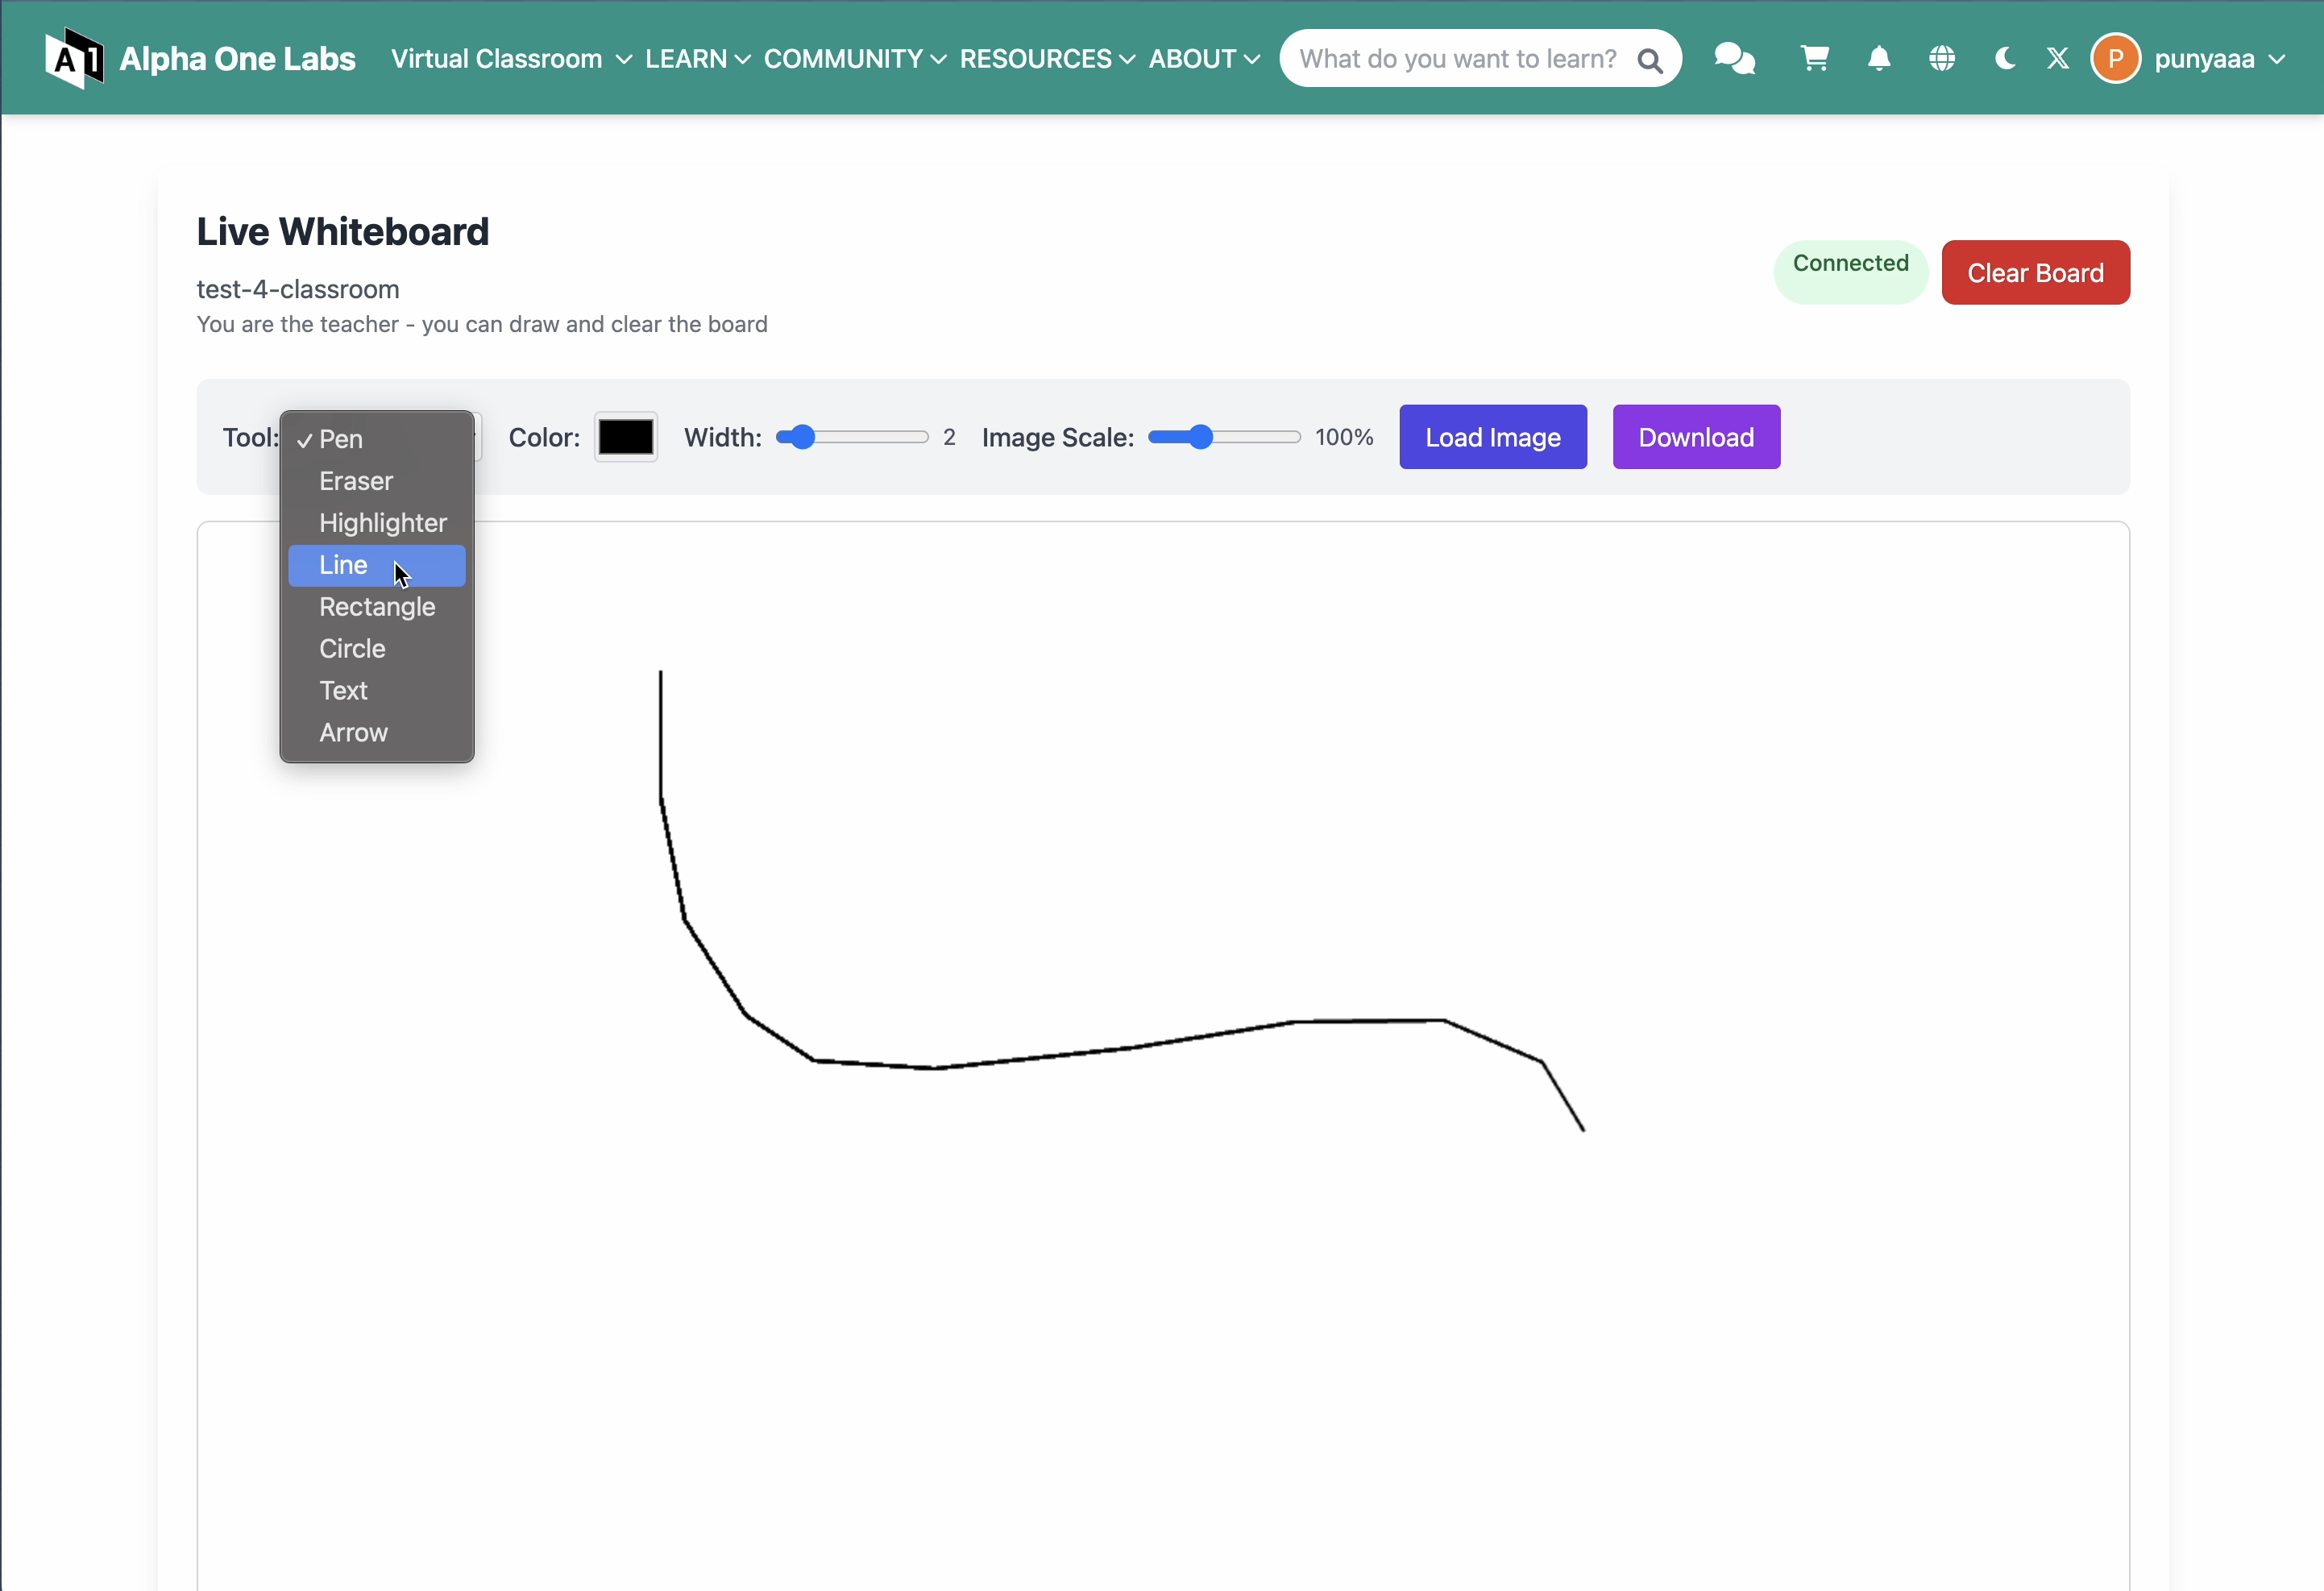Click the search magnifier icon
Image resolution: width=2324 pixels, height=1591 pixels.
(x=1650, y=61)
